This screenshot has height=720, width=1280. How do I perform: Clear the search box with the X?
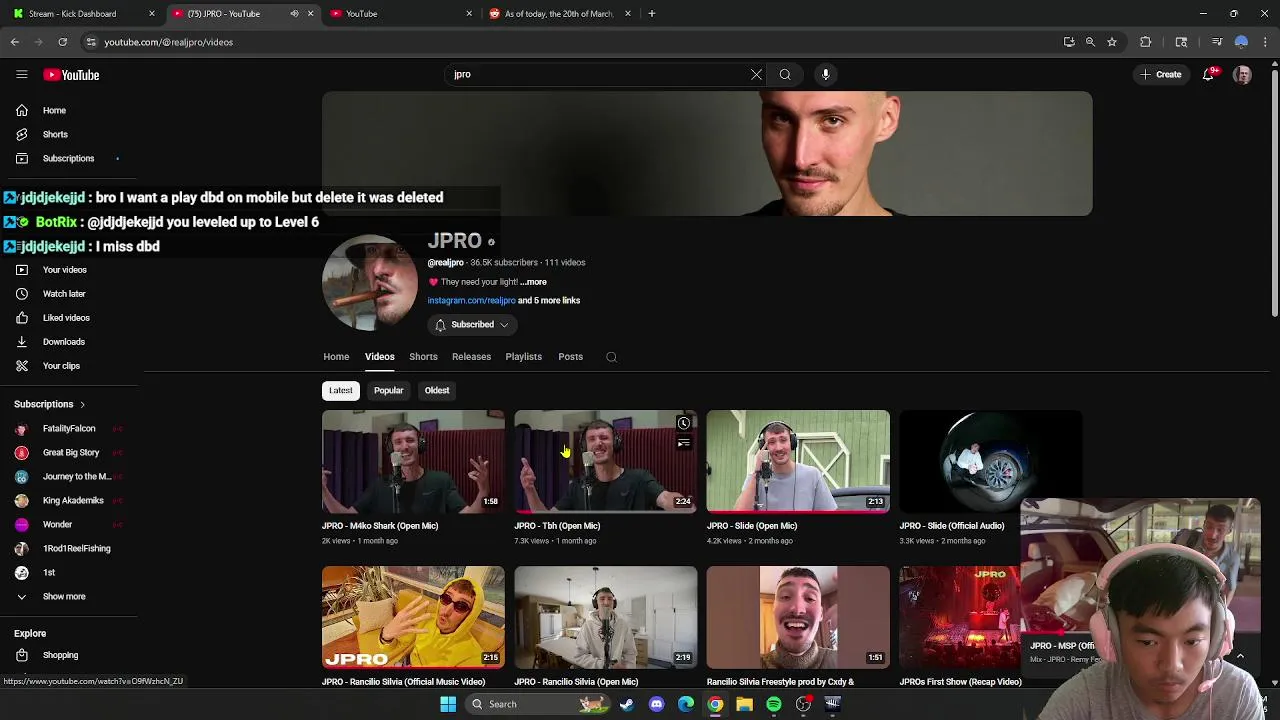click(x=756, y=74)
